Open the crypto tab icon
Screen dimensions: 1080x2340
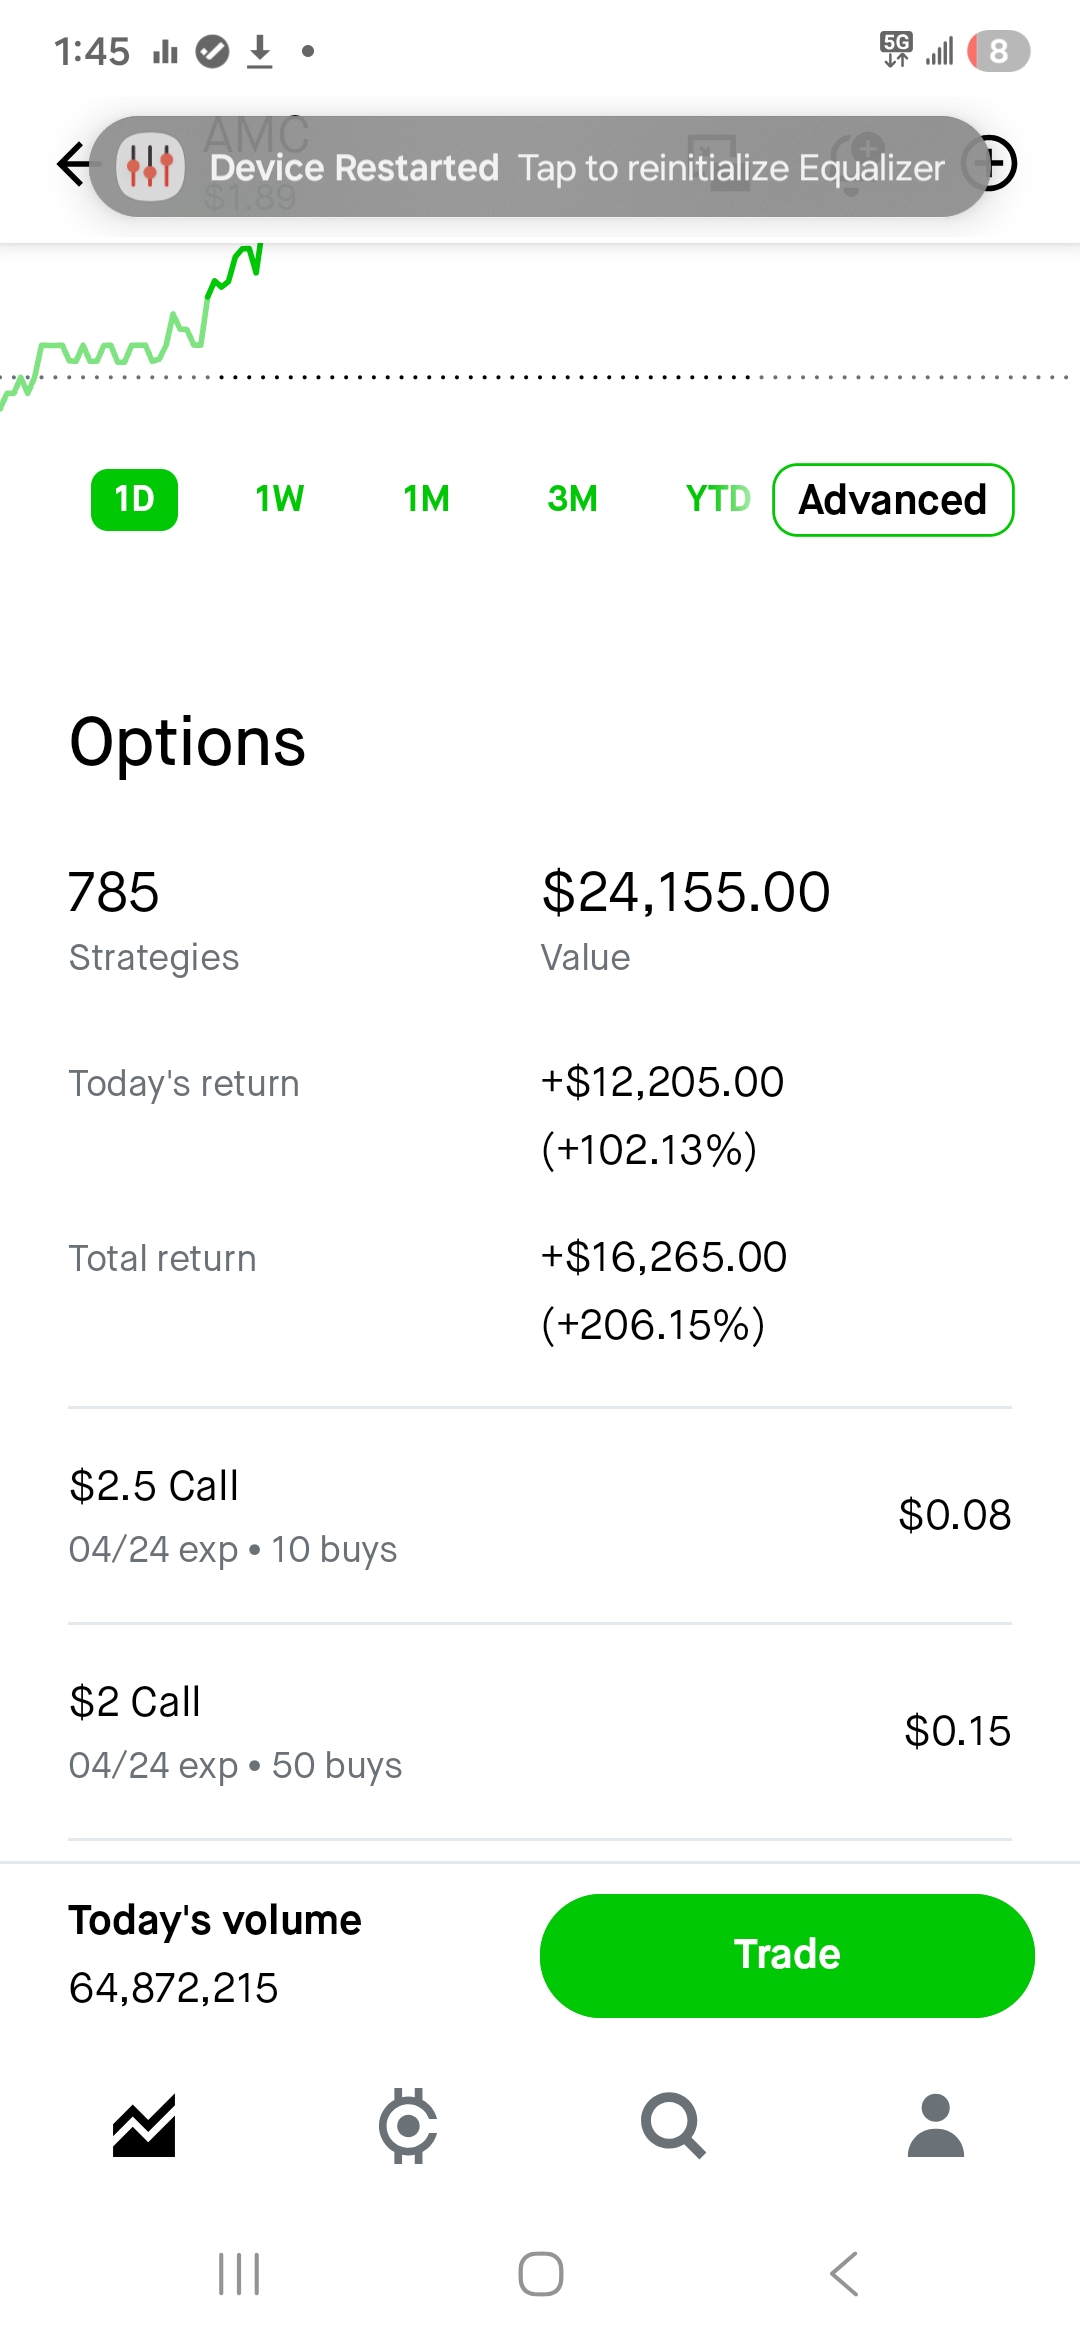pyautogui.click(x=408, y=2125)
